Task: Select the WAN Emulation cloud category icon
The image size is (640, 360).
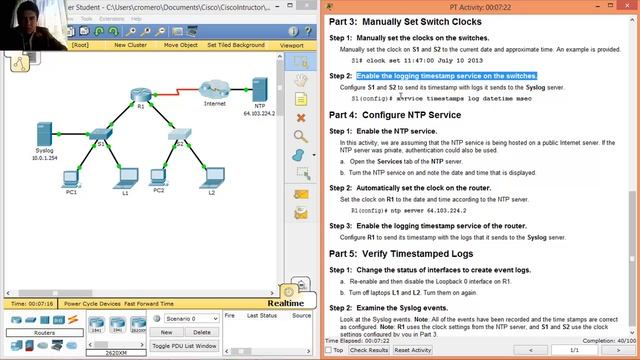Action: tap(43, 346)
